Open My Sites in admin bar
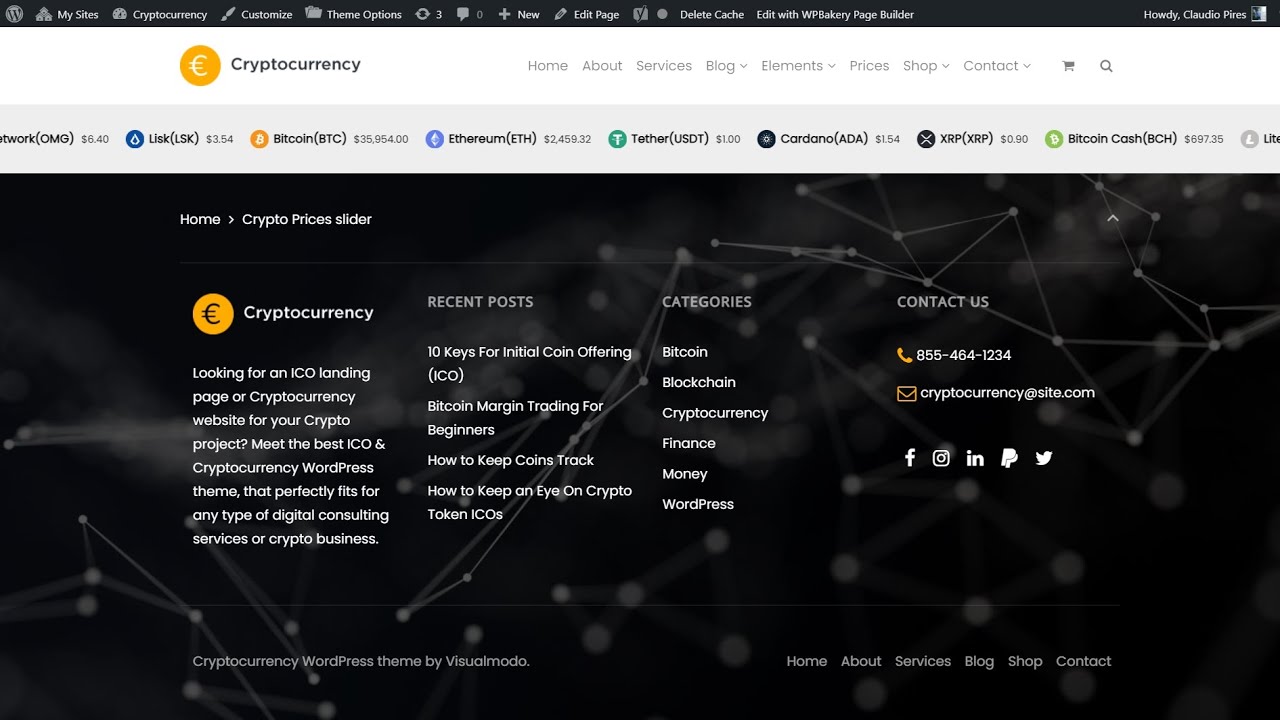Screen dimensions: 1280x720 67,14
